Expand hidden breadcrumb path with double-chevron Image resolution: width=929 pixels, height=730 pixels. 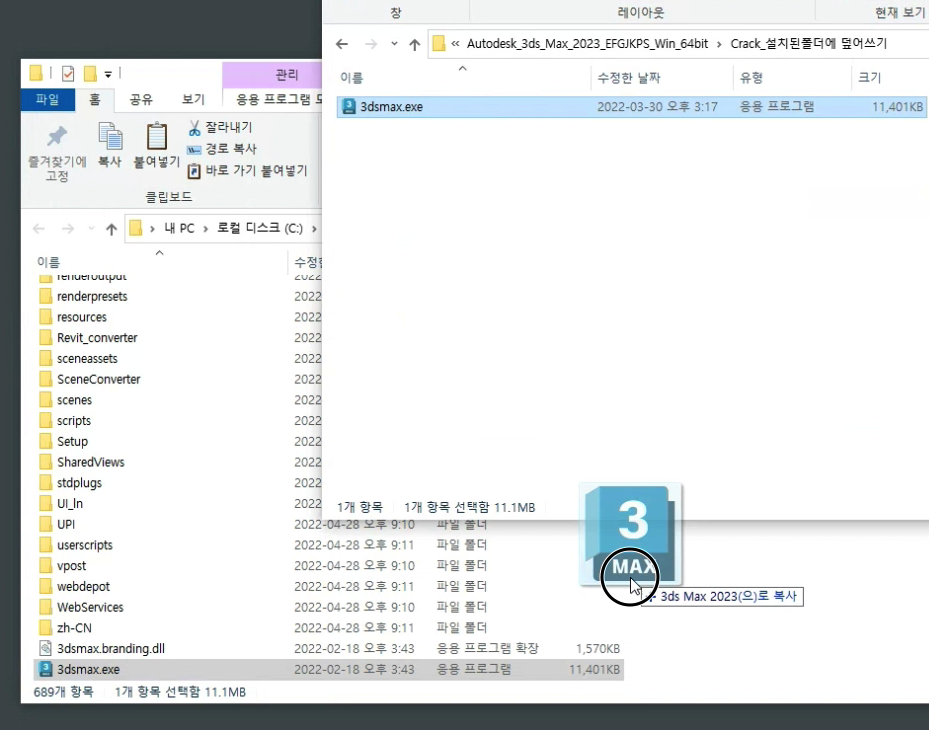point(455,44)
